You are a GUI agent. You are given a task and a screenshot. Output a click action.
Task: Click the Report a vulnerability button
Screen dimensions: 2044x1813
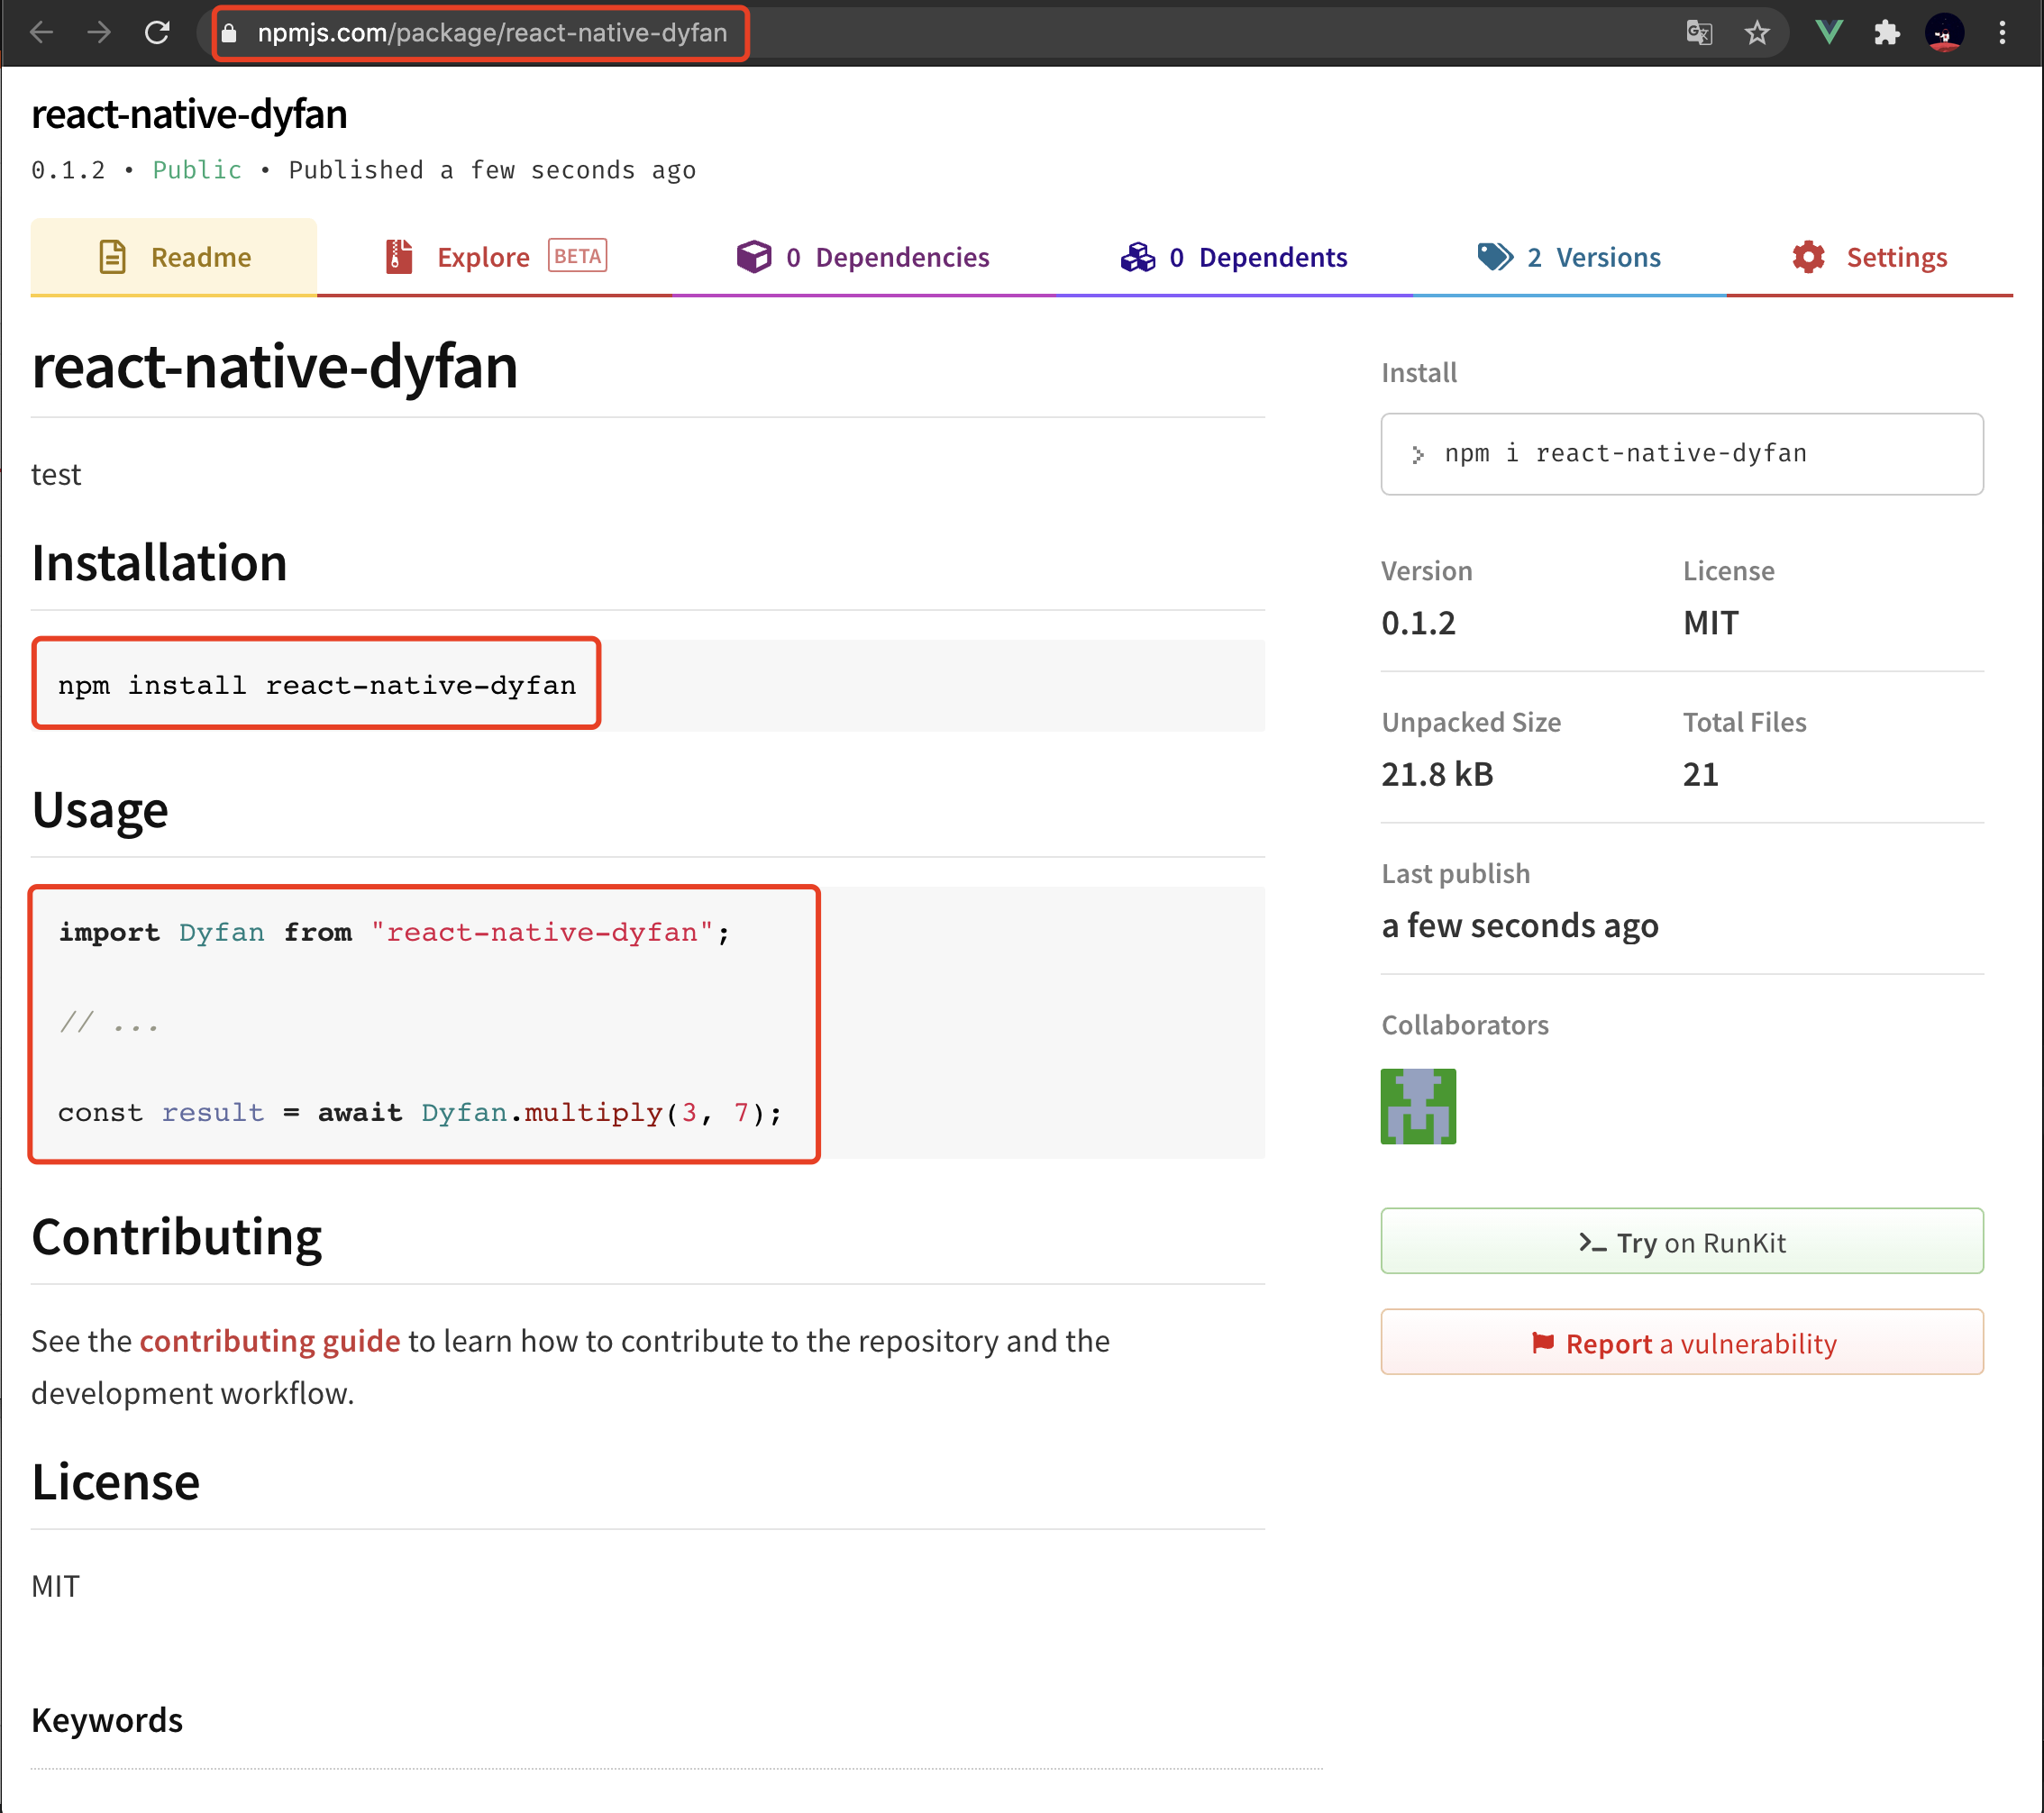1681,1343
